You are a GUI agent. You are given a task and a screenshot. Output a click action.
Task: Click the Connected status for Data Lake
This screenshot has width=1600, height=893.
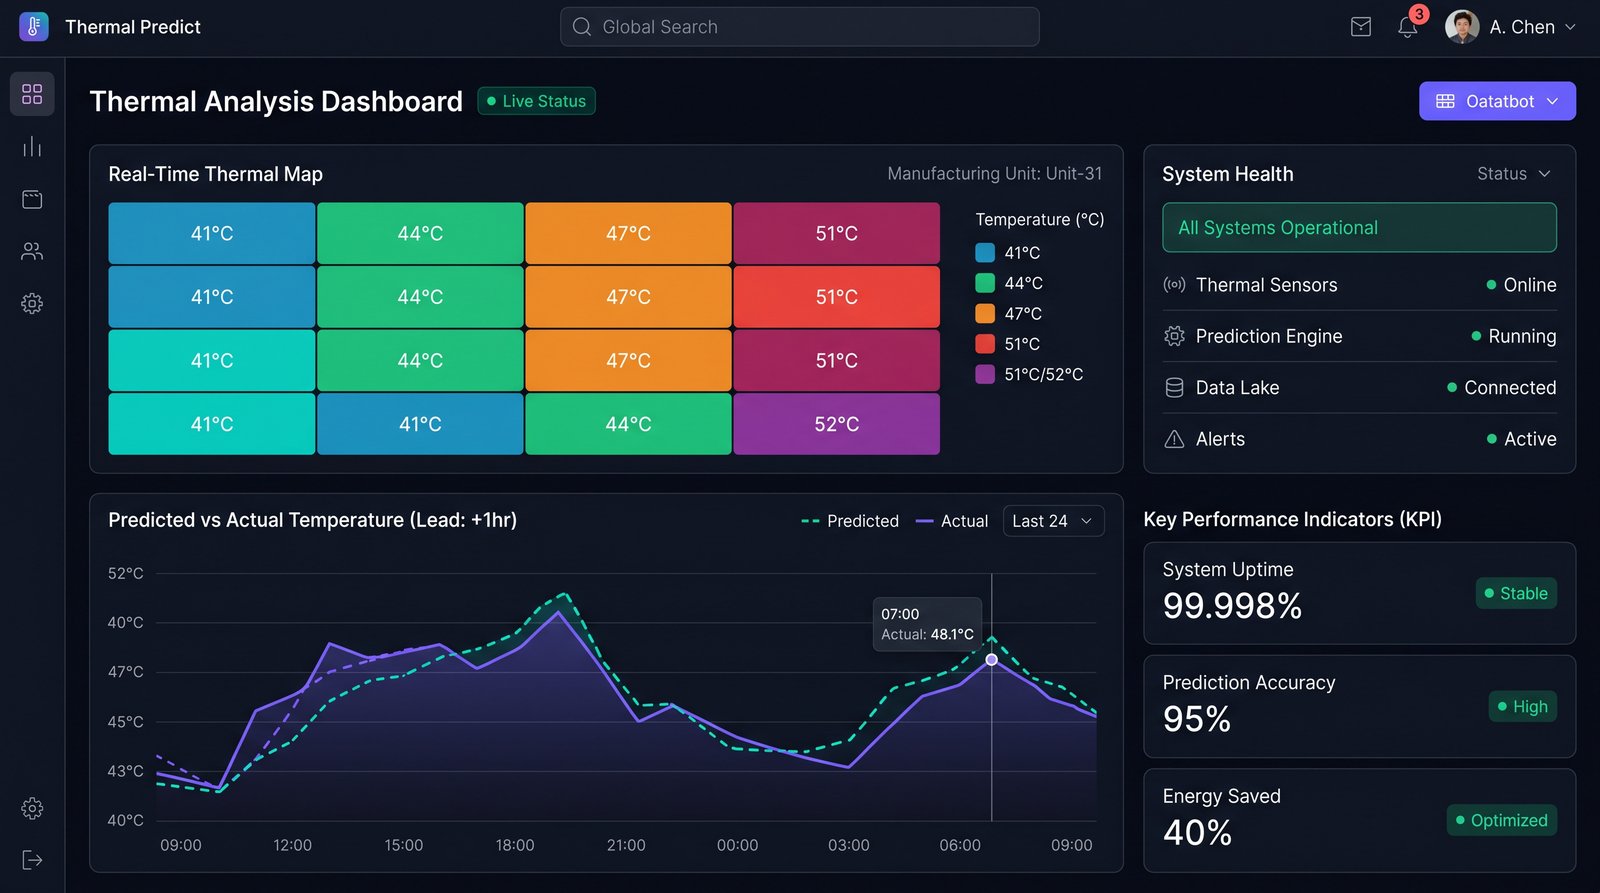click(1502, 388)
